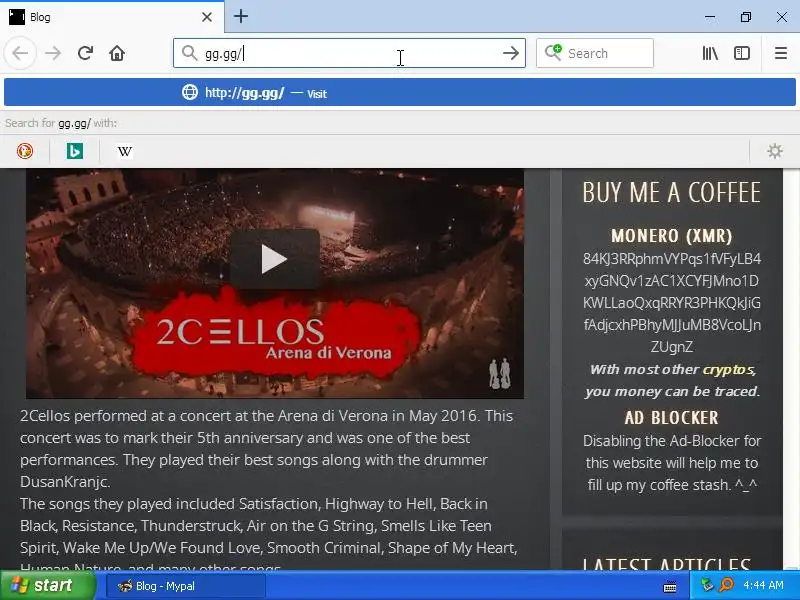Click the on-screen keyboard taskbar icon

click(670, 586)
